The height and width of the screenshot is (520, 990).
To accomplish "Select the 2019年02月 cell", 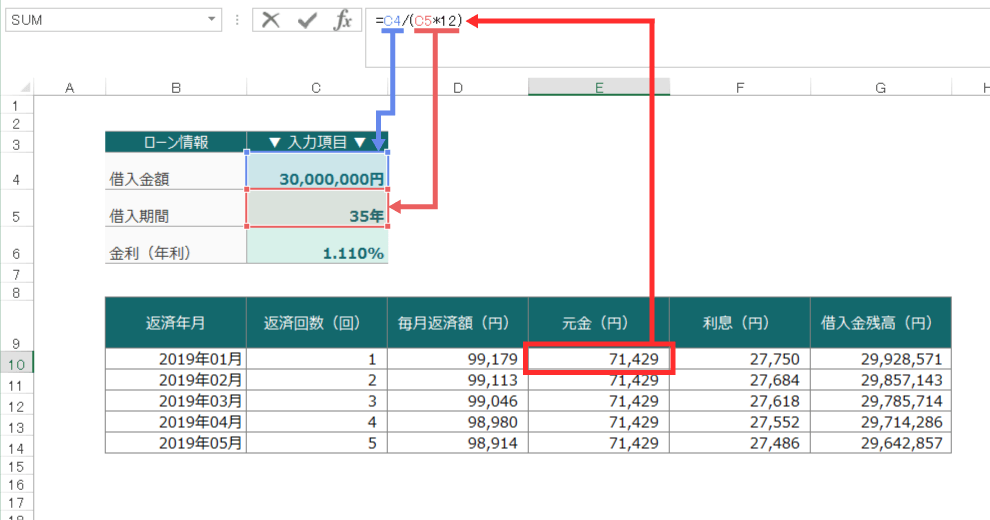I will tap(176, 380).
